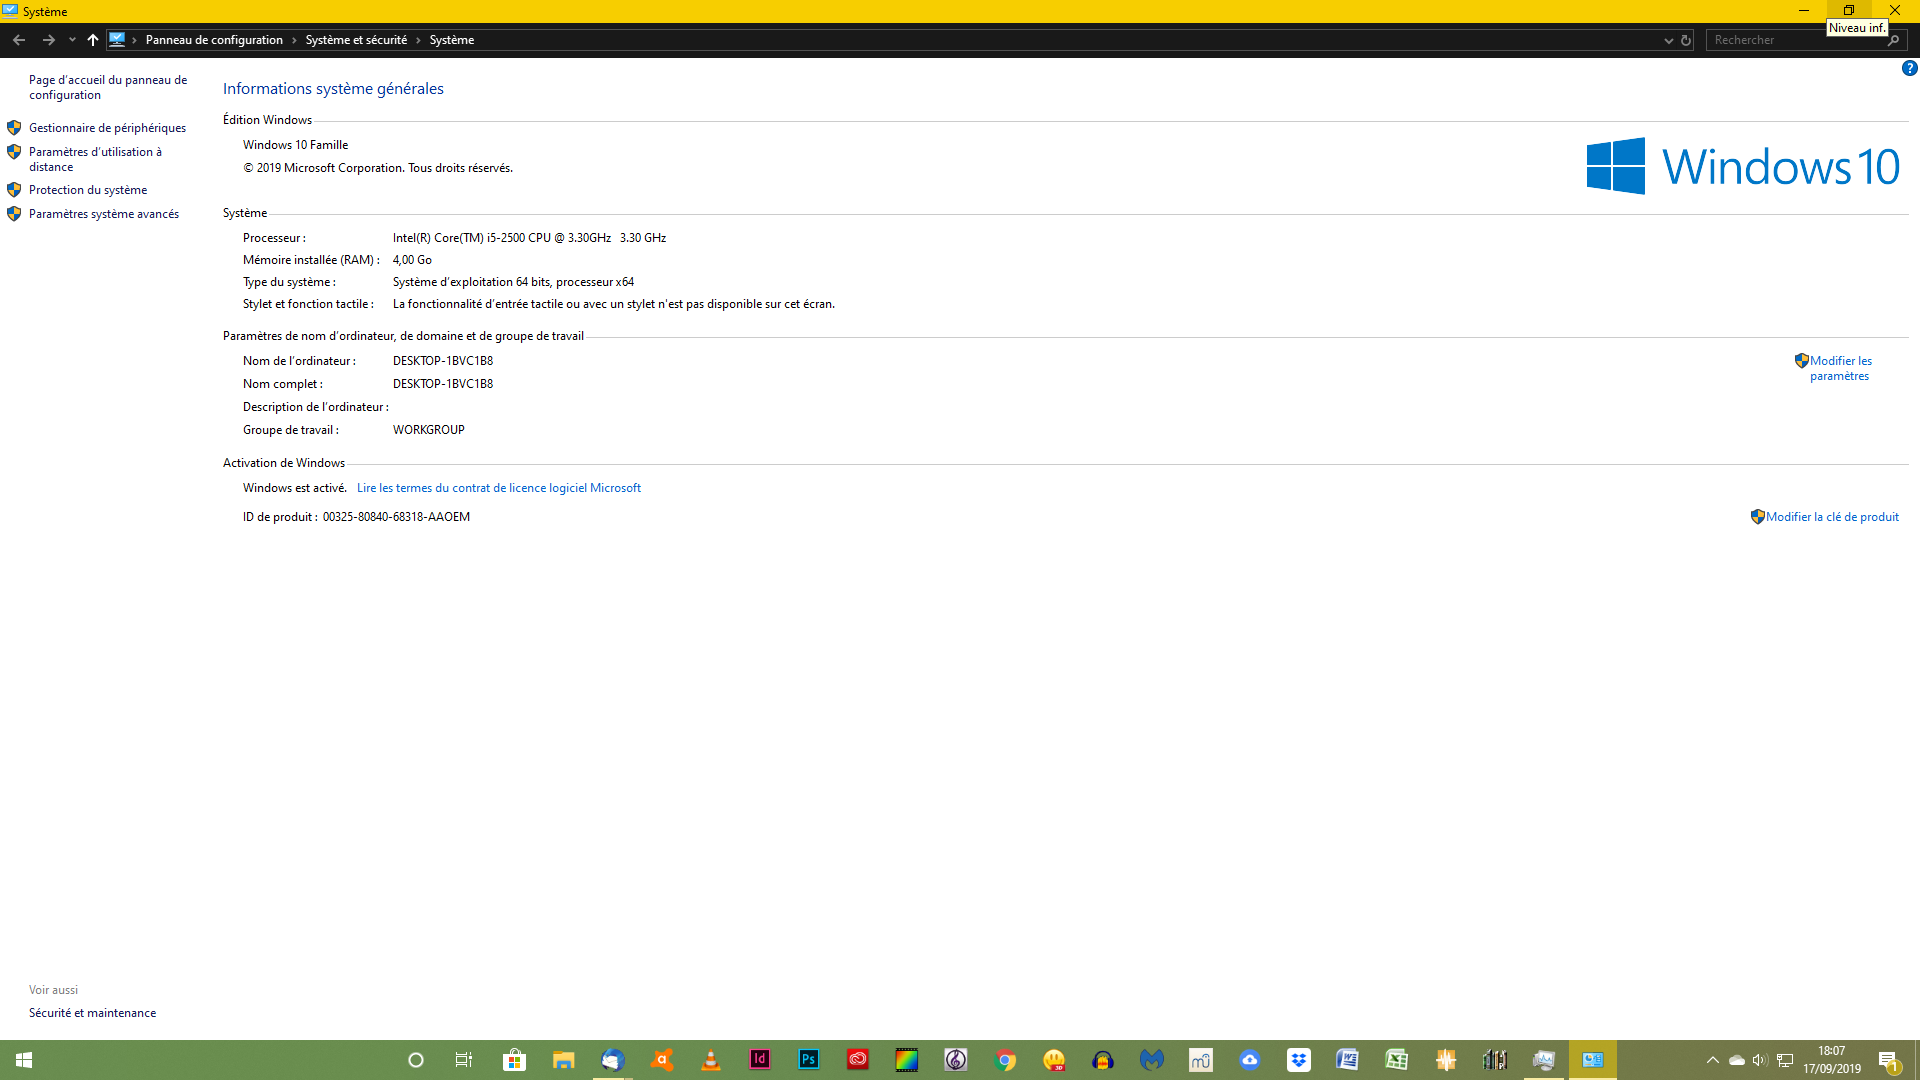Open Sécurité et maintenance link
Viewport: 1920px width, 1080px height.
coord(92,1013)
